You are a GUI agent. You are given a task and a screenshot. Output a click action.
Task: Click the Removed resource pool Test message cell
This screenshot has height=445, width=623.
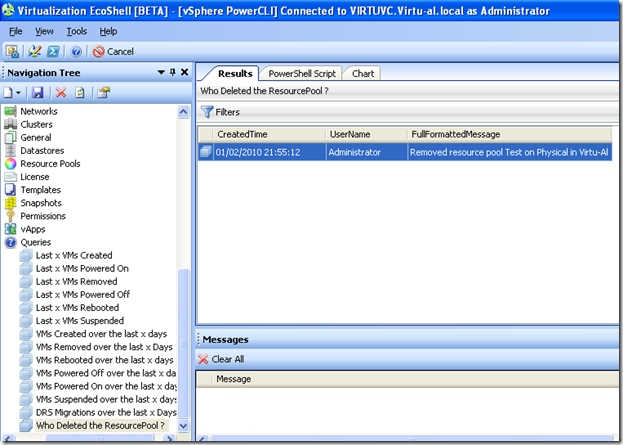[x=510, y=153]
